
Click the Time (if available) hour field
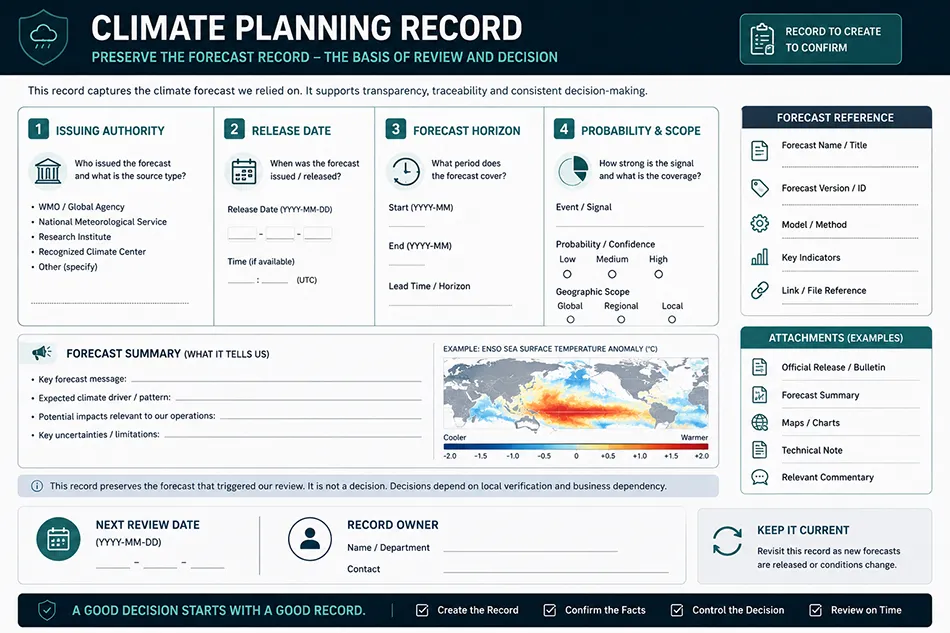(241, 280)
